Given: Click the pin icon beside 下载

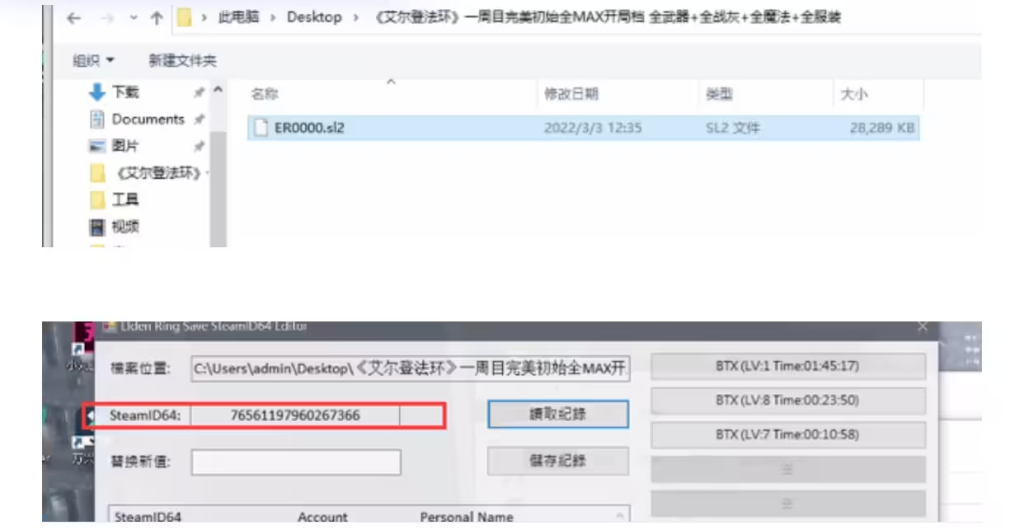Looking at the screenshot, I should tap(199, 93).
